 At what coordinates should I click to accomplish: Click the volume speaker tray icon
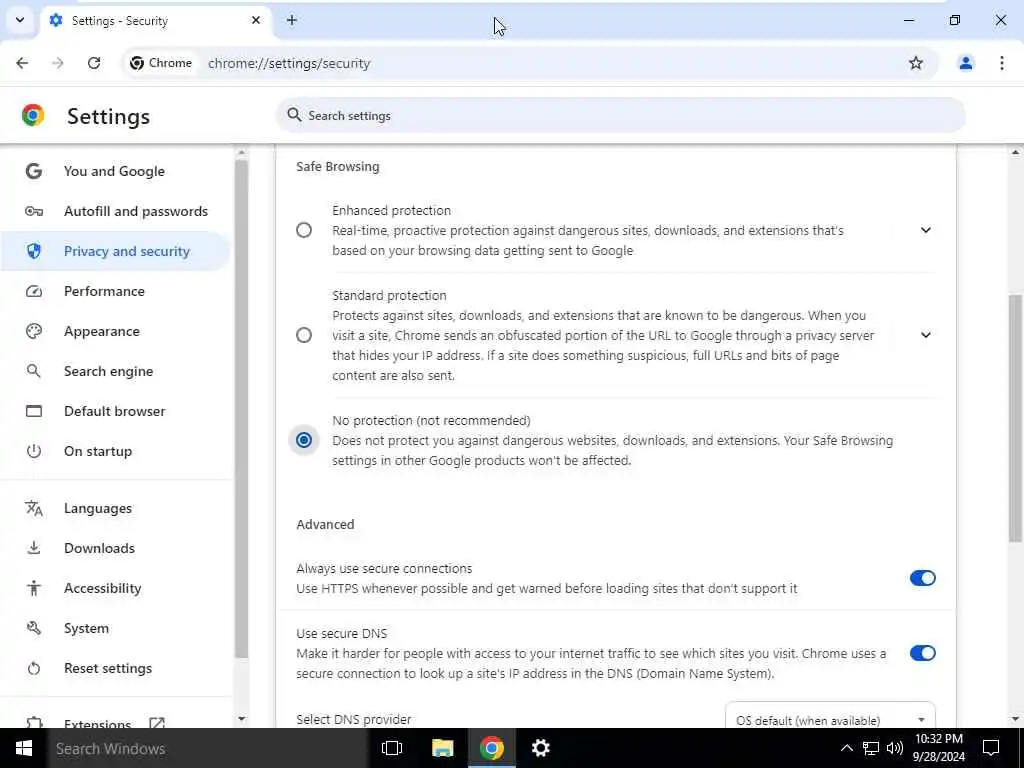coord(895,748)
